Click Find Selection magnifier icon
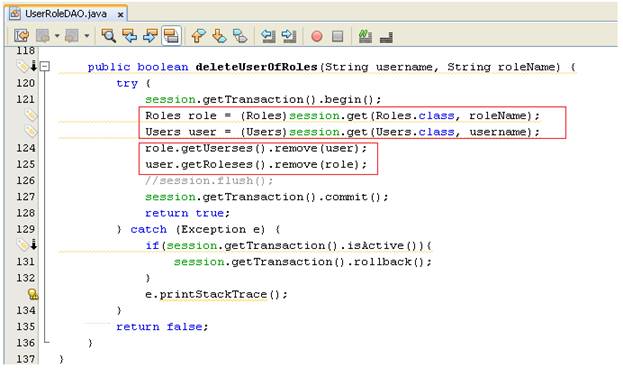 click(x=108, y=36)
